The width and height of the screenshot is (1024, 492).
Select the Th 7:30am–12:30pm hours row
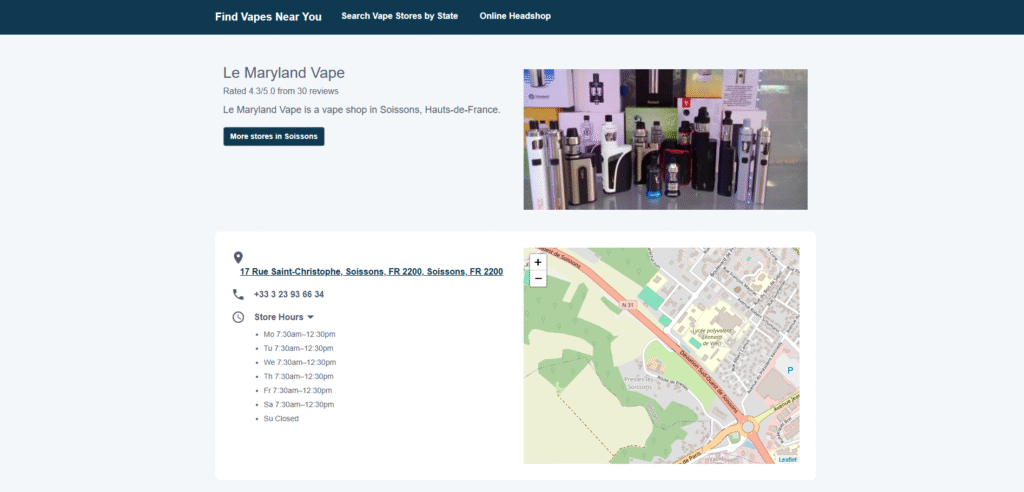click(x=298, y=376)
